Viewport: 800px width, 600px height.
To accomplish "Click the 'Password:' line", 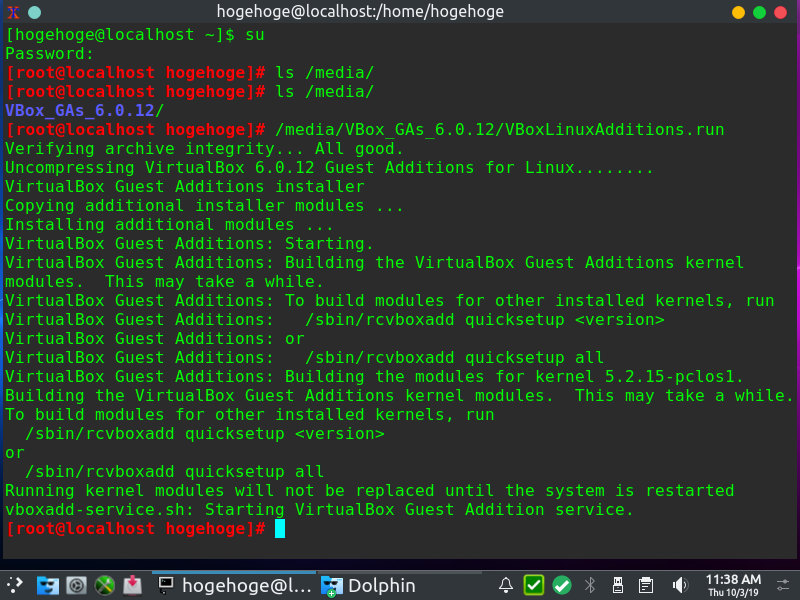I will point(49,54).
